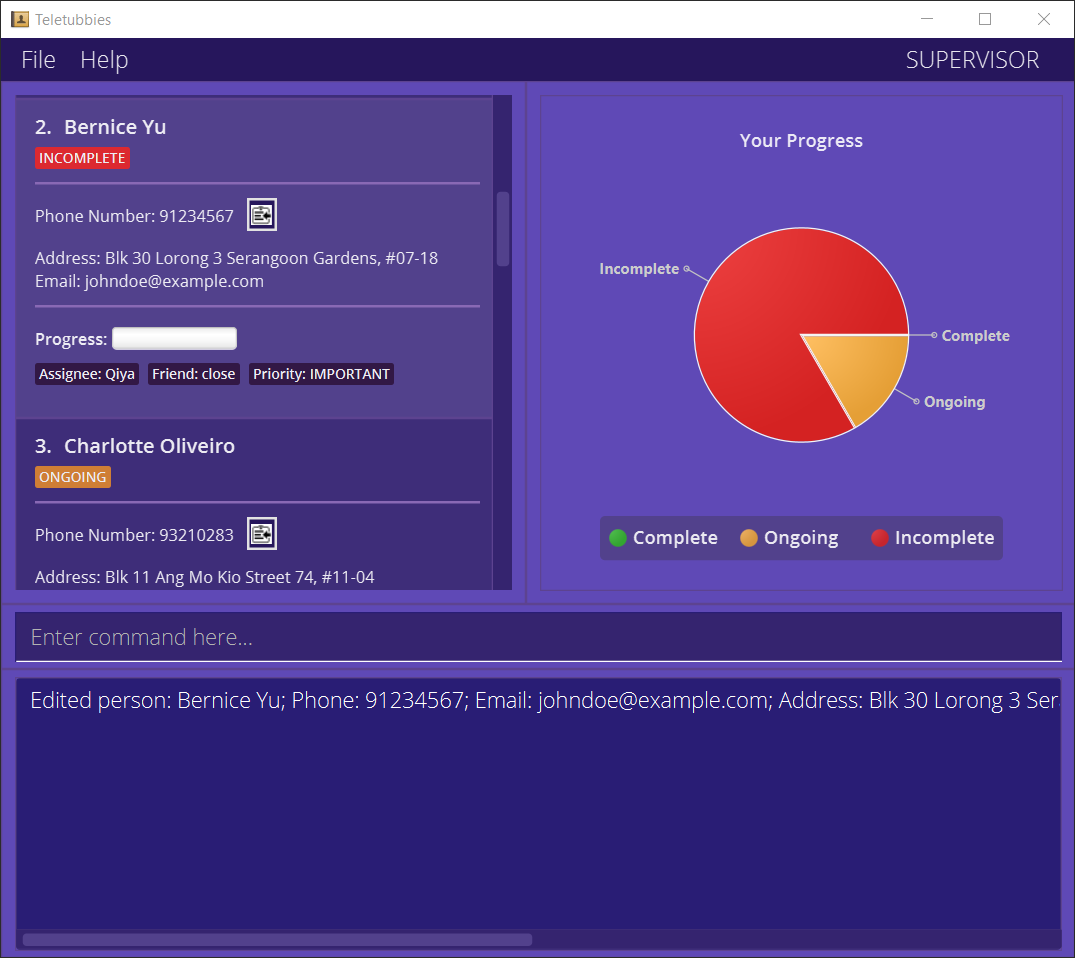
Task: Click the green Complete legend dot
Action: point(618,538)
